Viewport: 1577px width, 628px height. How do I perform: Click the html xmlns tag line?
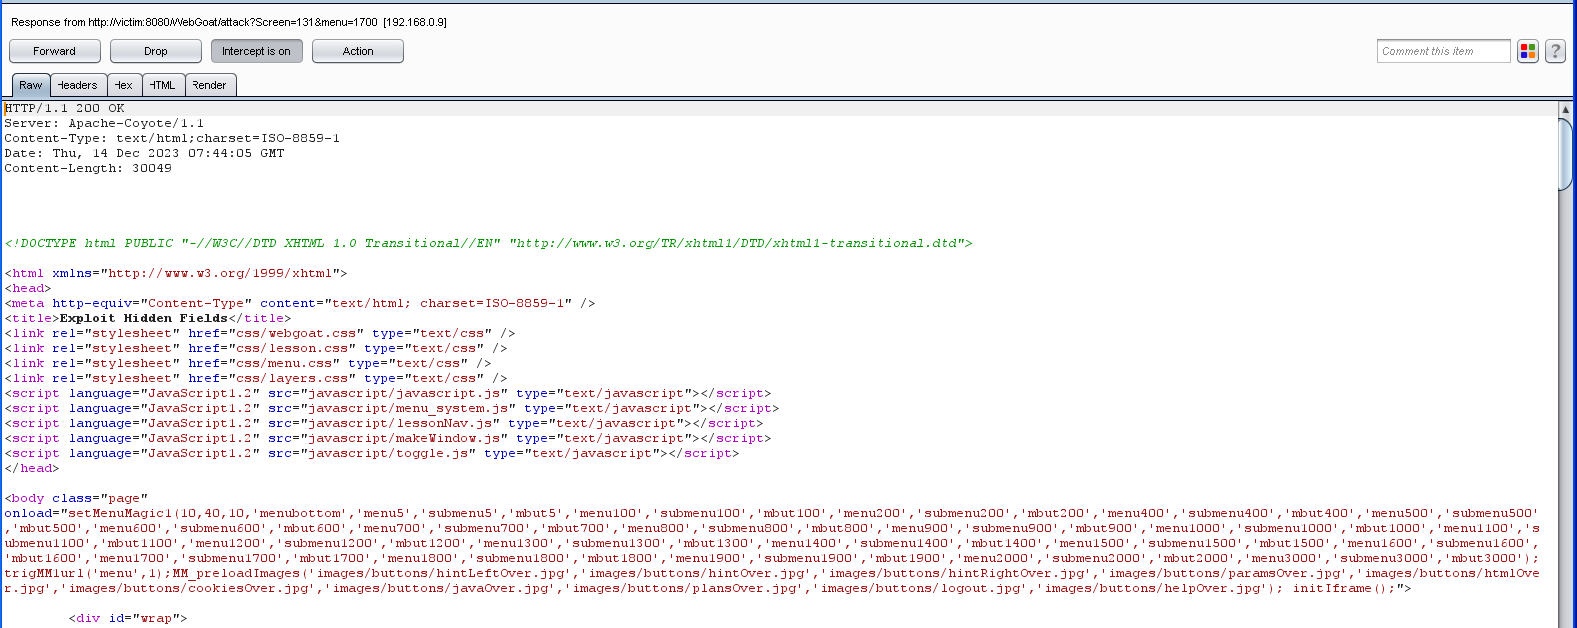click(x=176, y=273)
